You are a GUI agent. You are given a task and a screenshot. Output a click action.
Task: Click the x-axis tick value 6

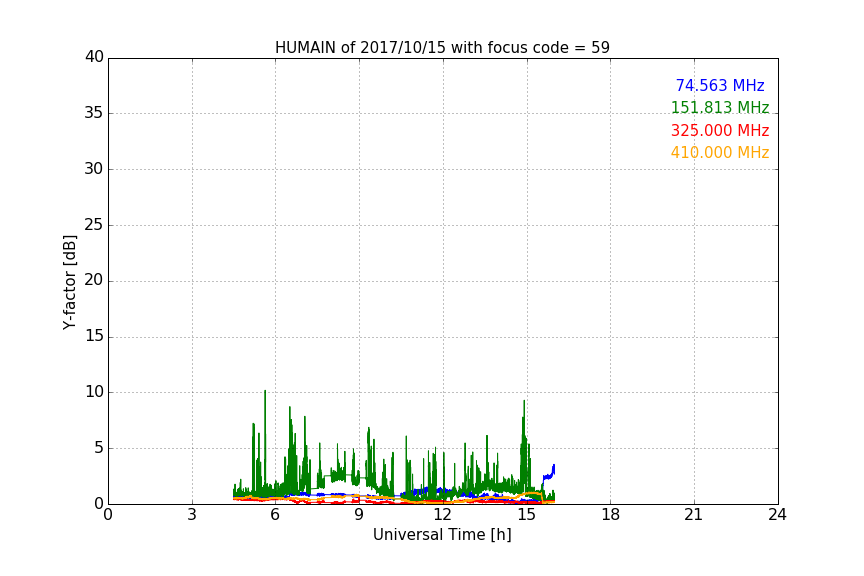[x=275, y=515]
